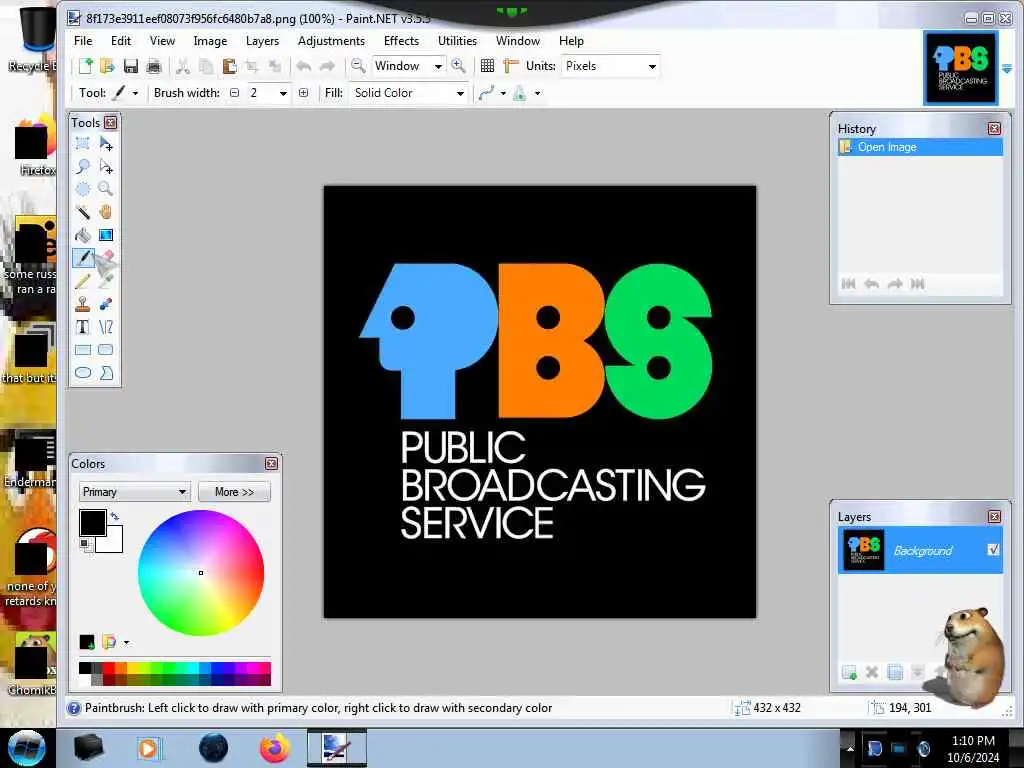Open the Primary color selector dropdown
The height and width of the screenshot is (768, 1024).
pyautogui.click(x=135, y=492)
